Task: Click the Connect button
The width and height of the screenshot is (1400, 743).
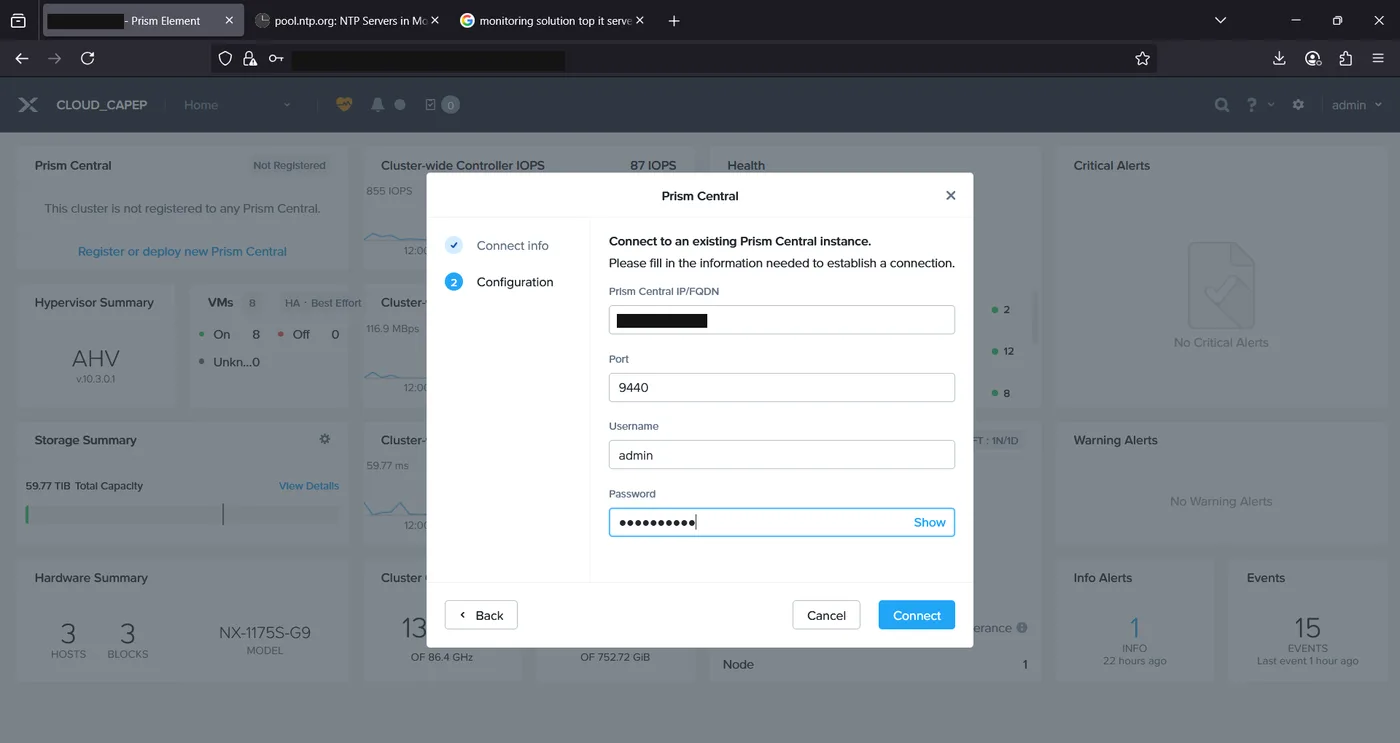Action: [917, 615]
